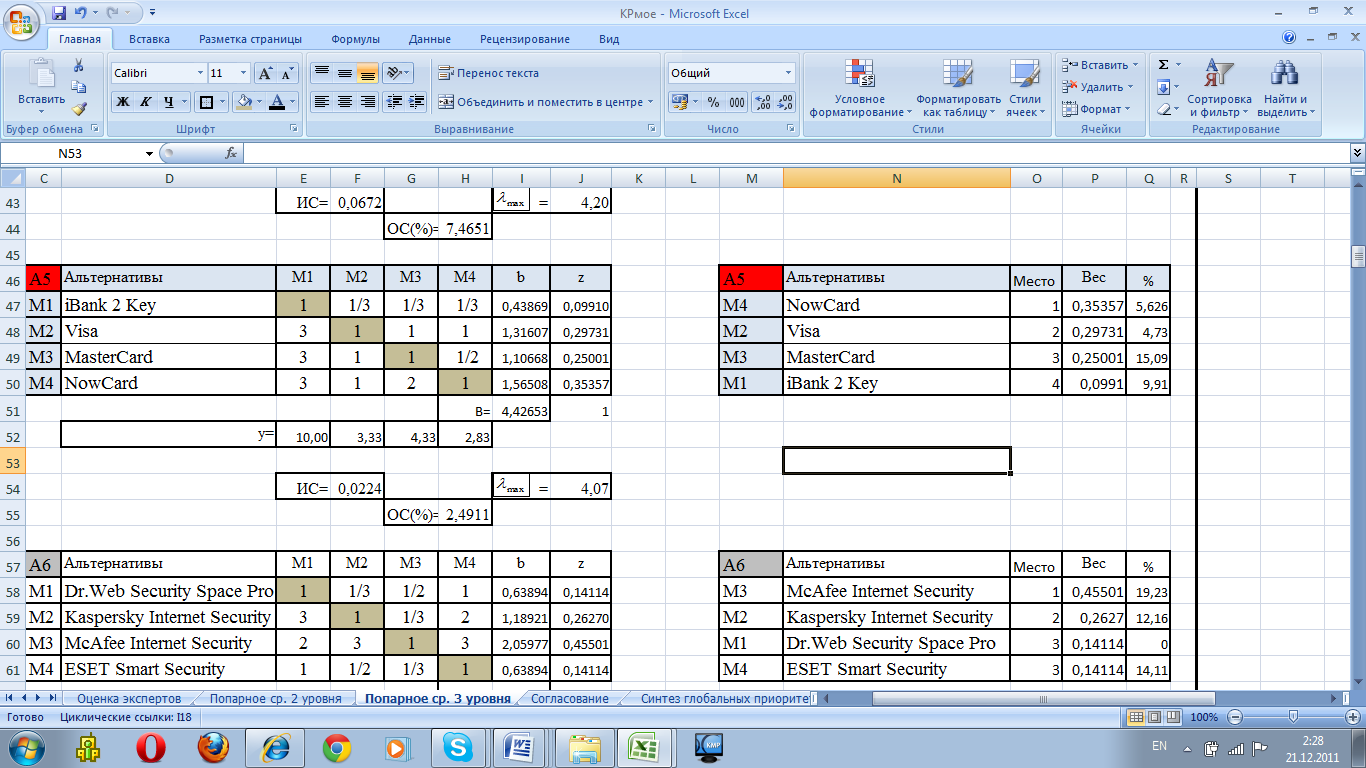Click the Fill down-arrow icon

coord(1164,87)
